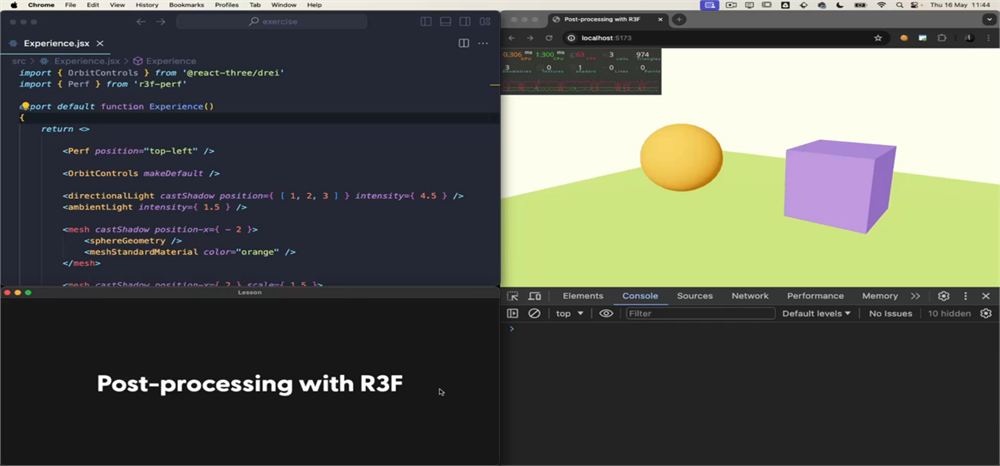This screenshot has width=1000, height=466.
Task: View site information for localhost
Action: [x=572, y=38]
